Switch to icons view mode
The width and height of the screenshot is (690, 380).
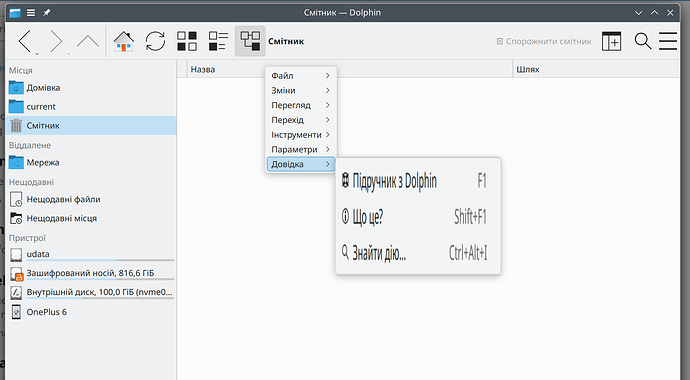187,41
